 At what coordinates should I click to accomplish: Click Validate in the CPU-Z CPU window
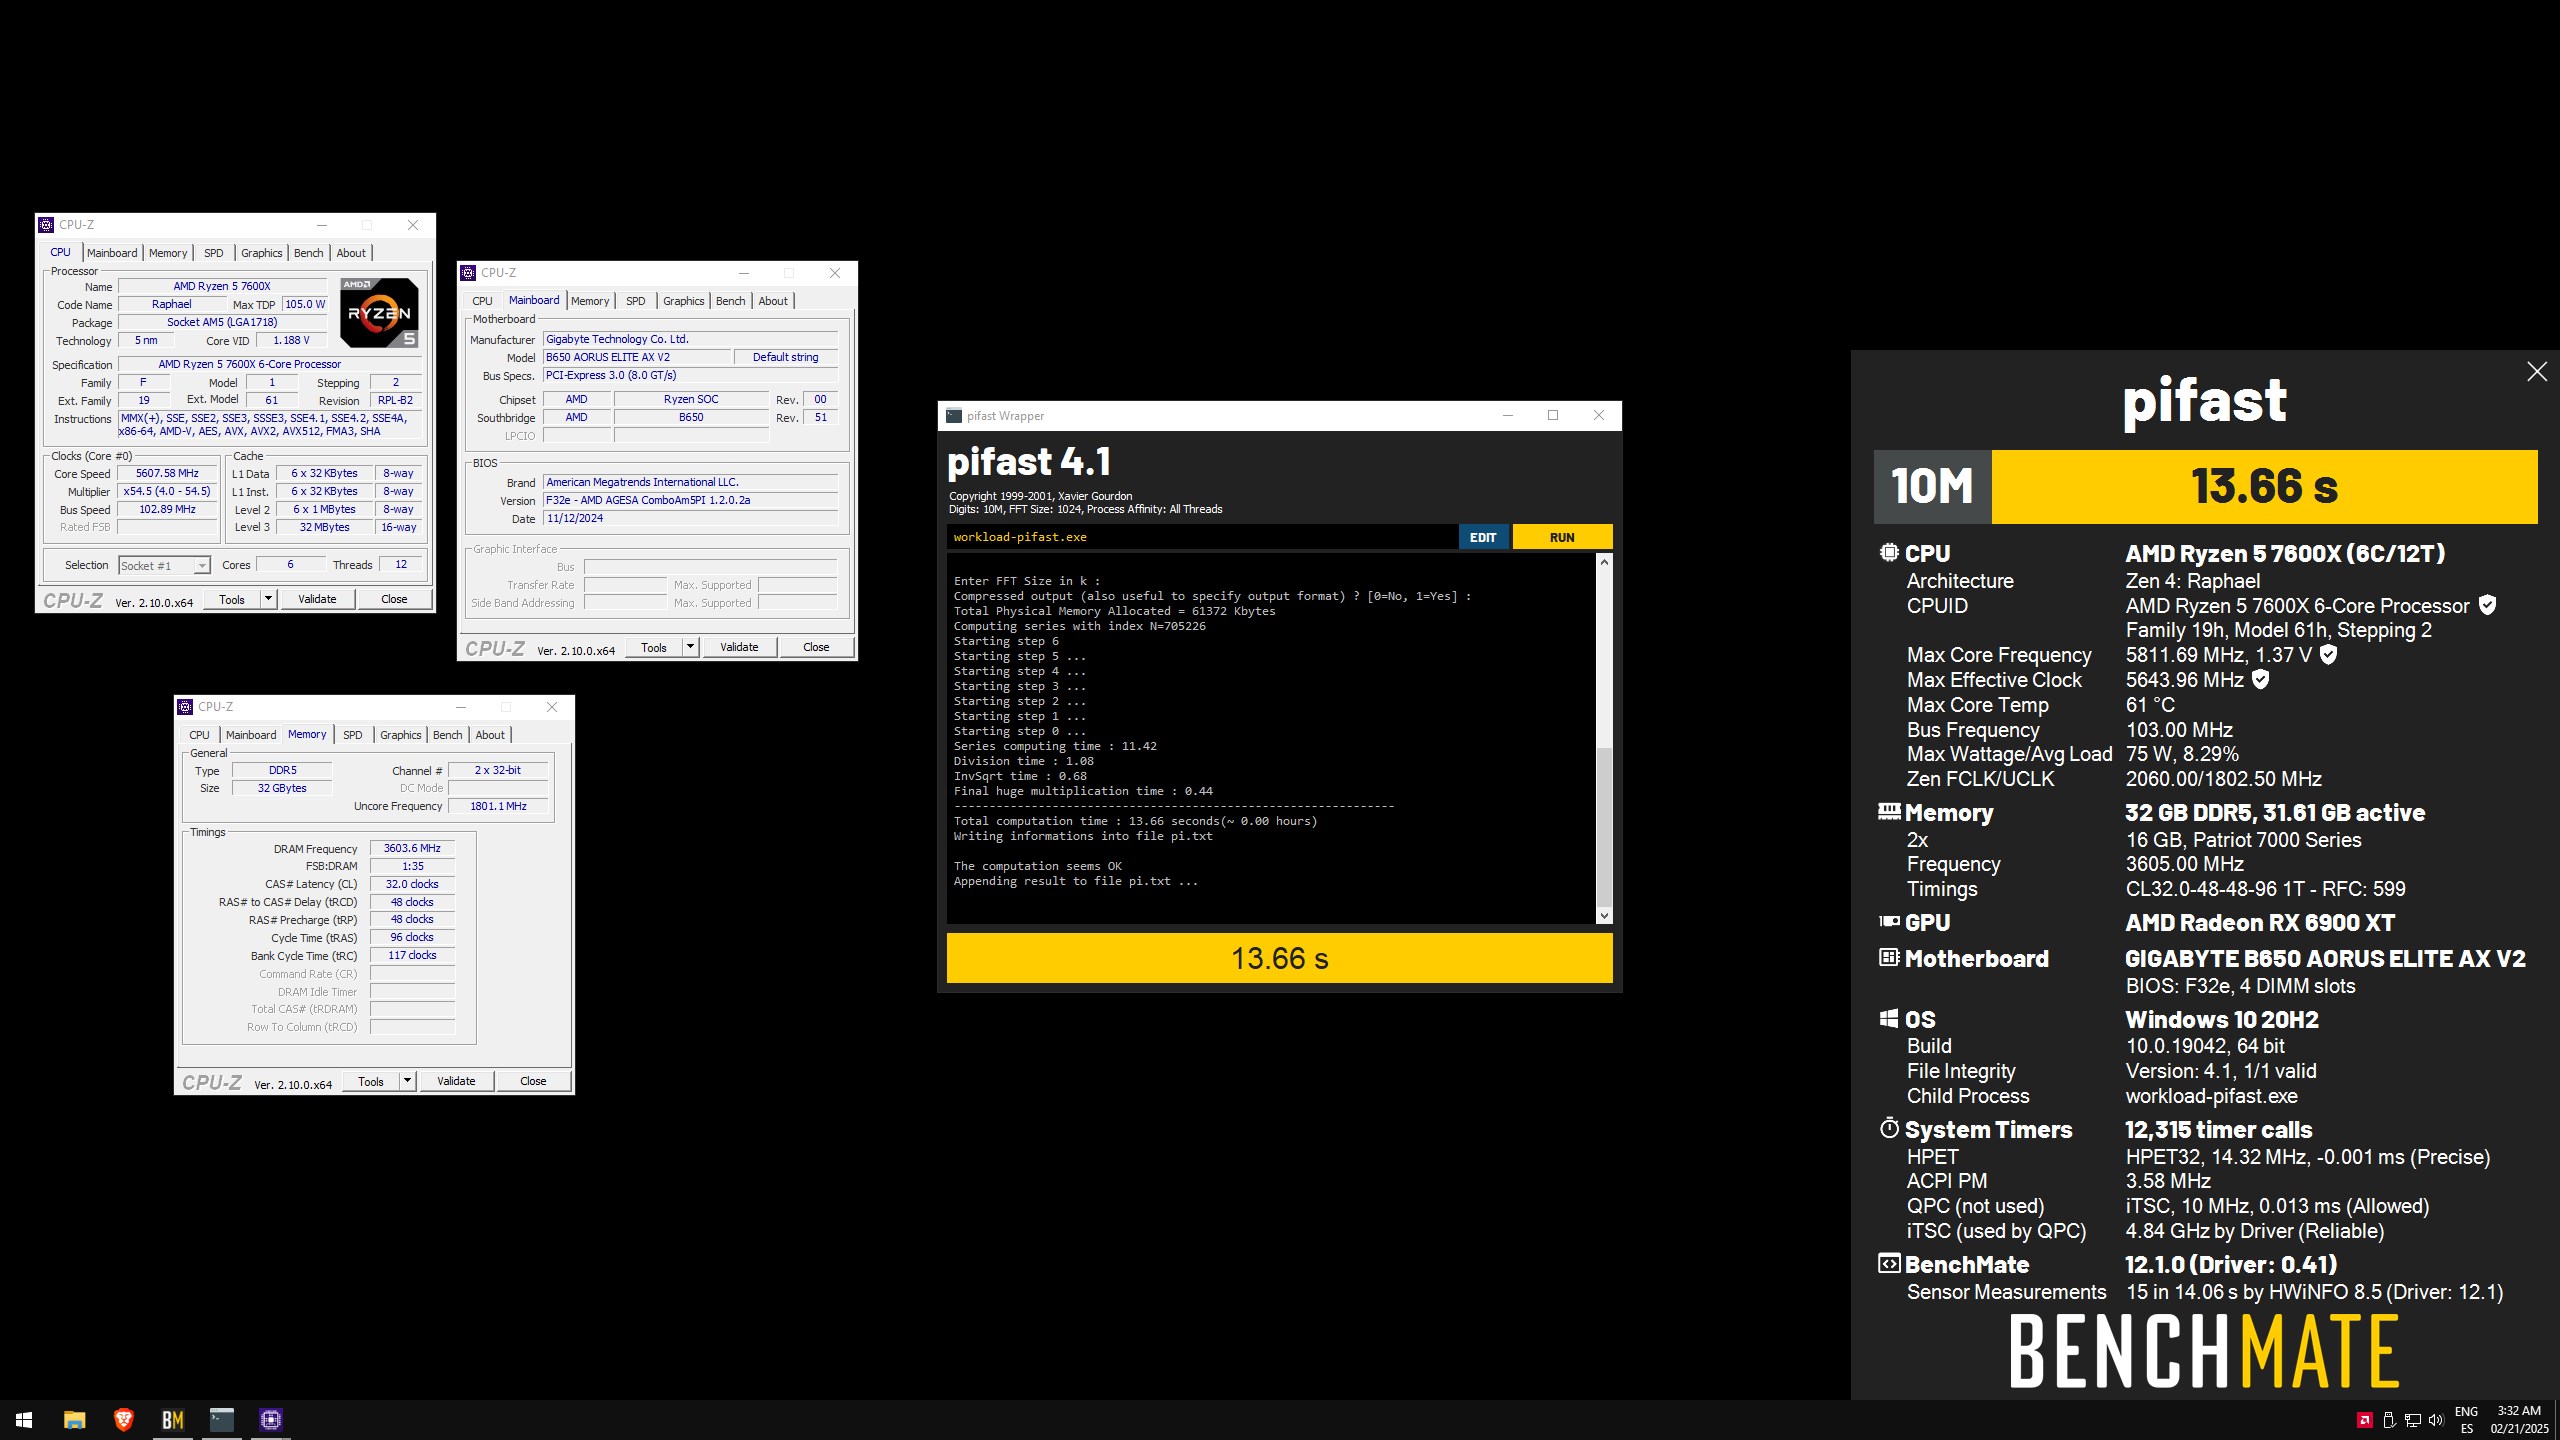tap(317, 599)
